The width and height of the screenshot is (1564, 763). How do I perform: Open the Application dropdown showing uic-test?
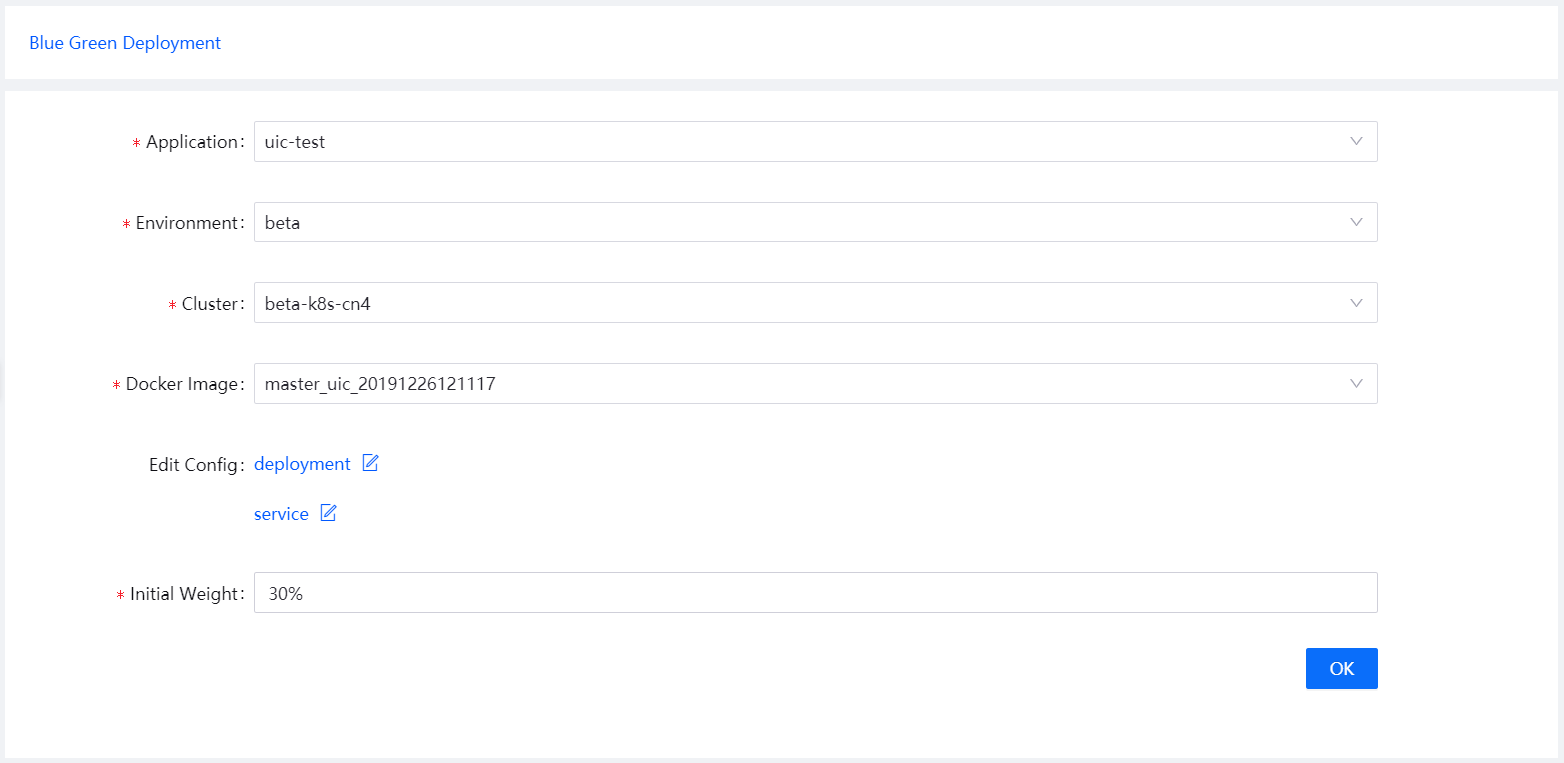coord(800,142)
